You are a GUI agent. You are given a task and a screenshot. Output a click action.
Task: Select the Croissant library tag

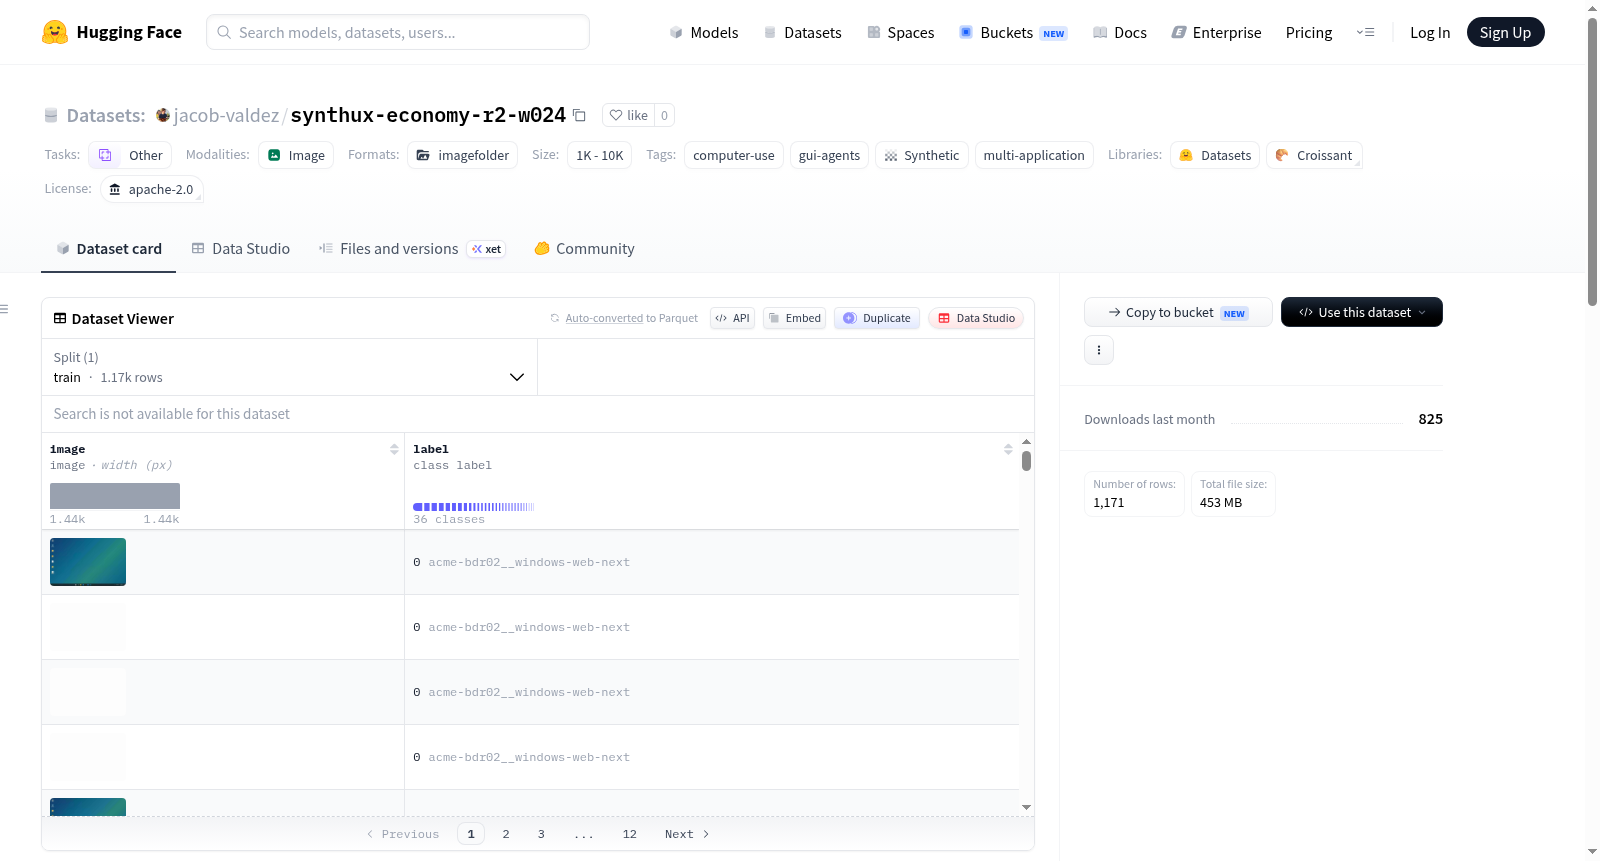coord(1314,155)
